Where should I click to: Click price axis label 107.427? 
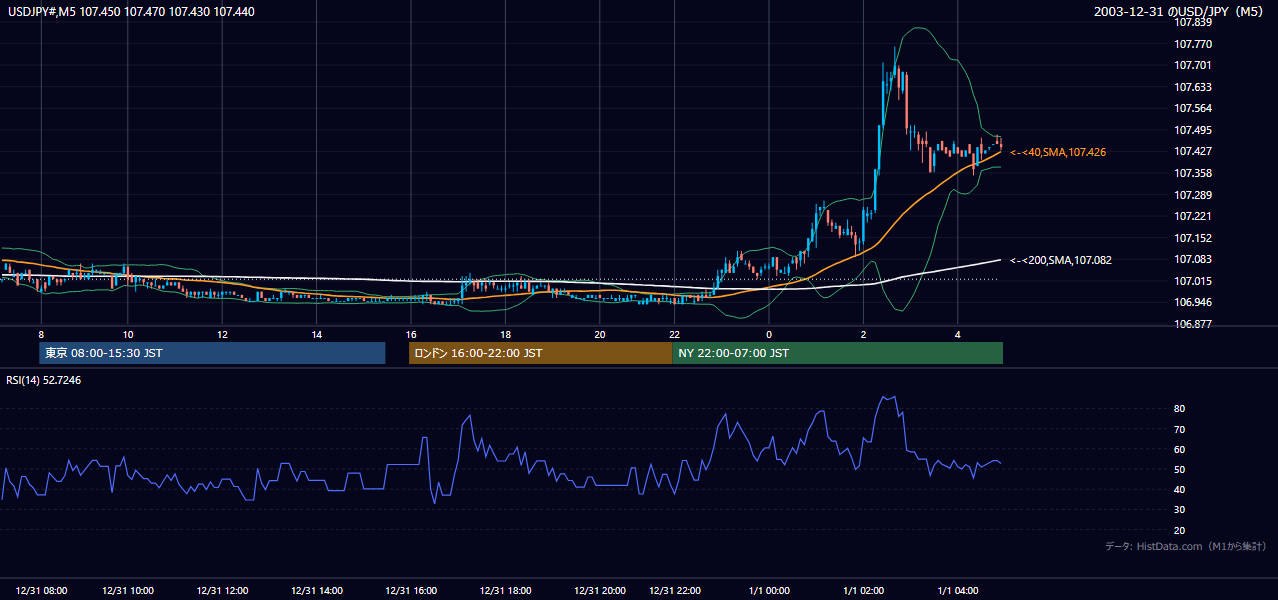point(1192,151)
